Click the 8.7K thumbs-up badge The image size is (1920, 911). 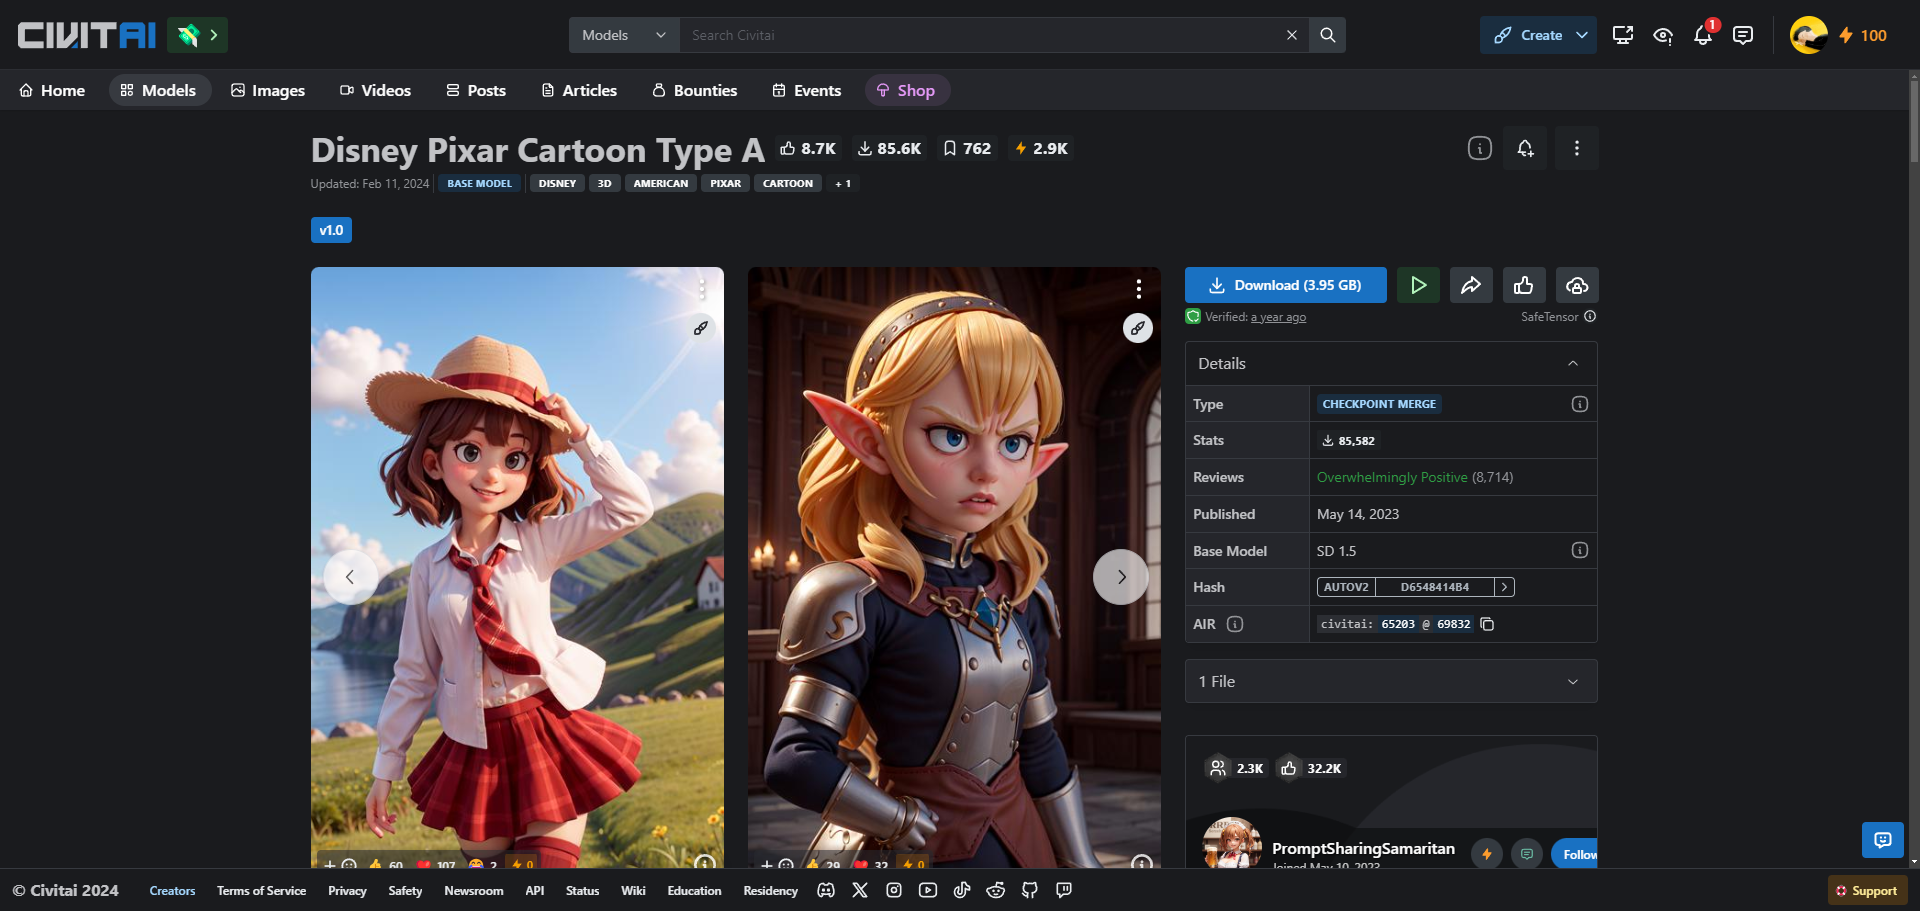(x=808, y=148)
